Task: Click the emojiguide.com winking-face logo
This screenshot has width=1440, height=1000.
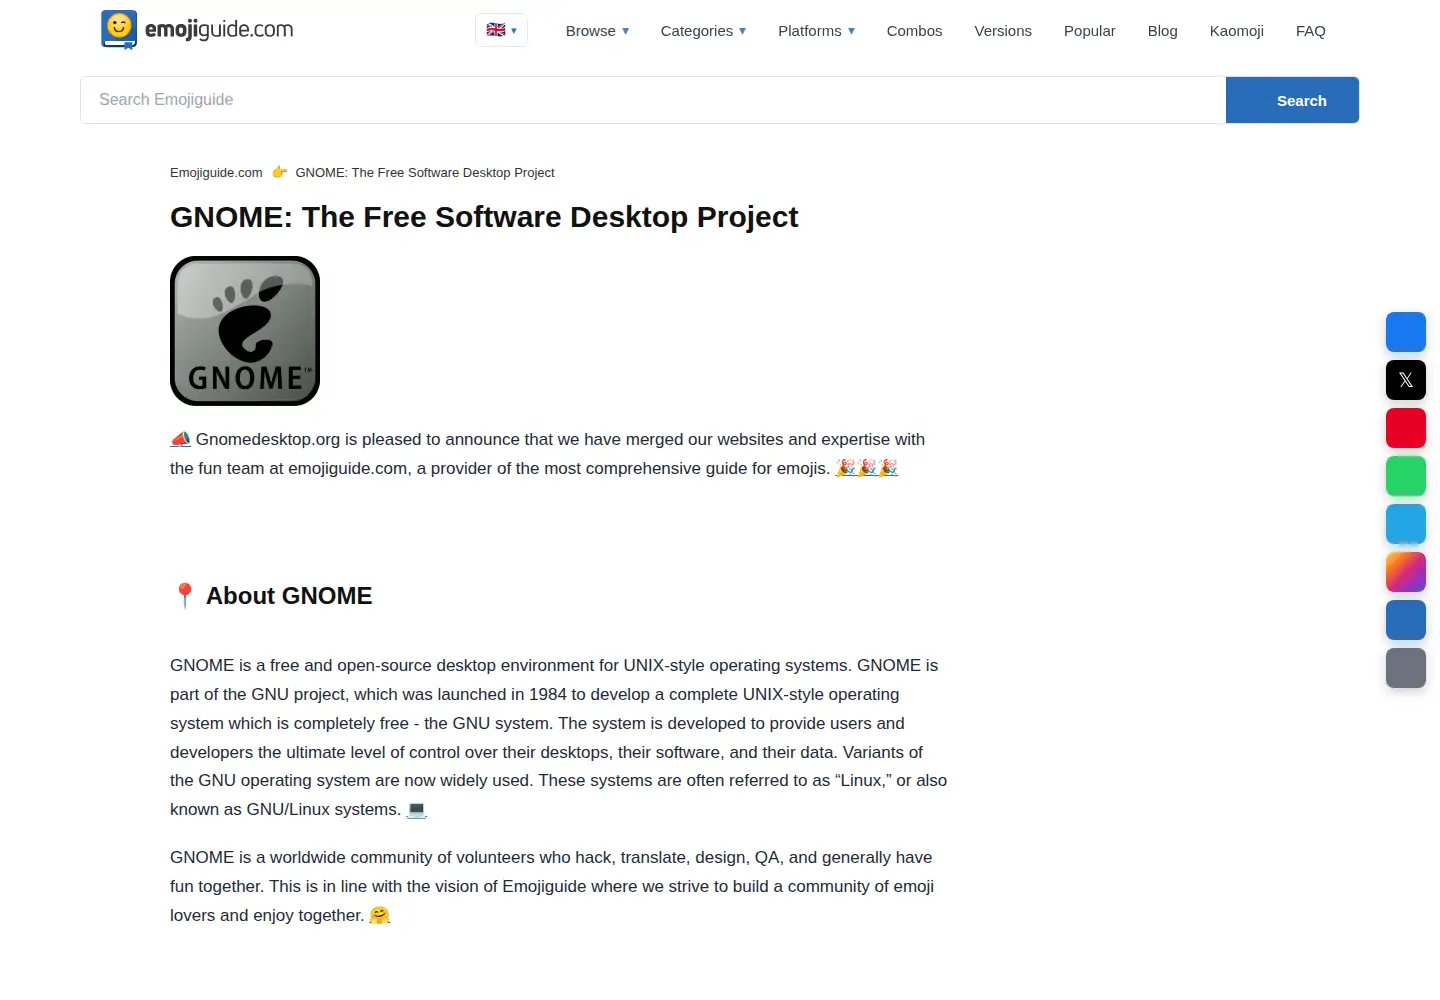Action: tap(197, 30)
